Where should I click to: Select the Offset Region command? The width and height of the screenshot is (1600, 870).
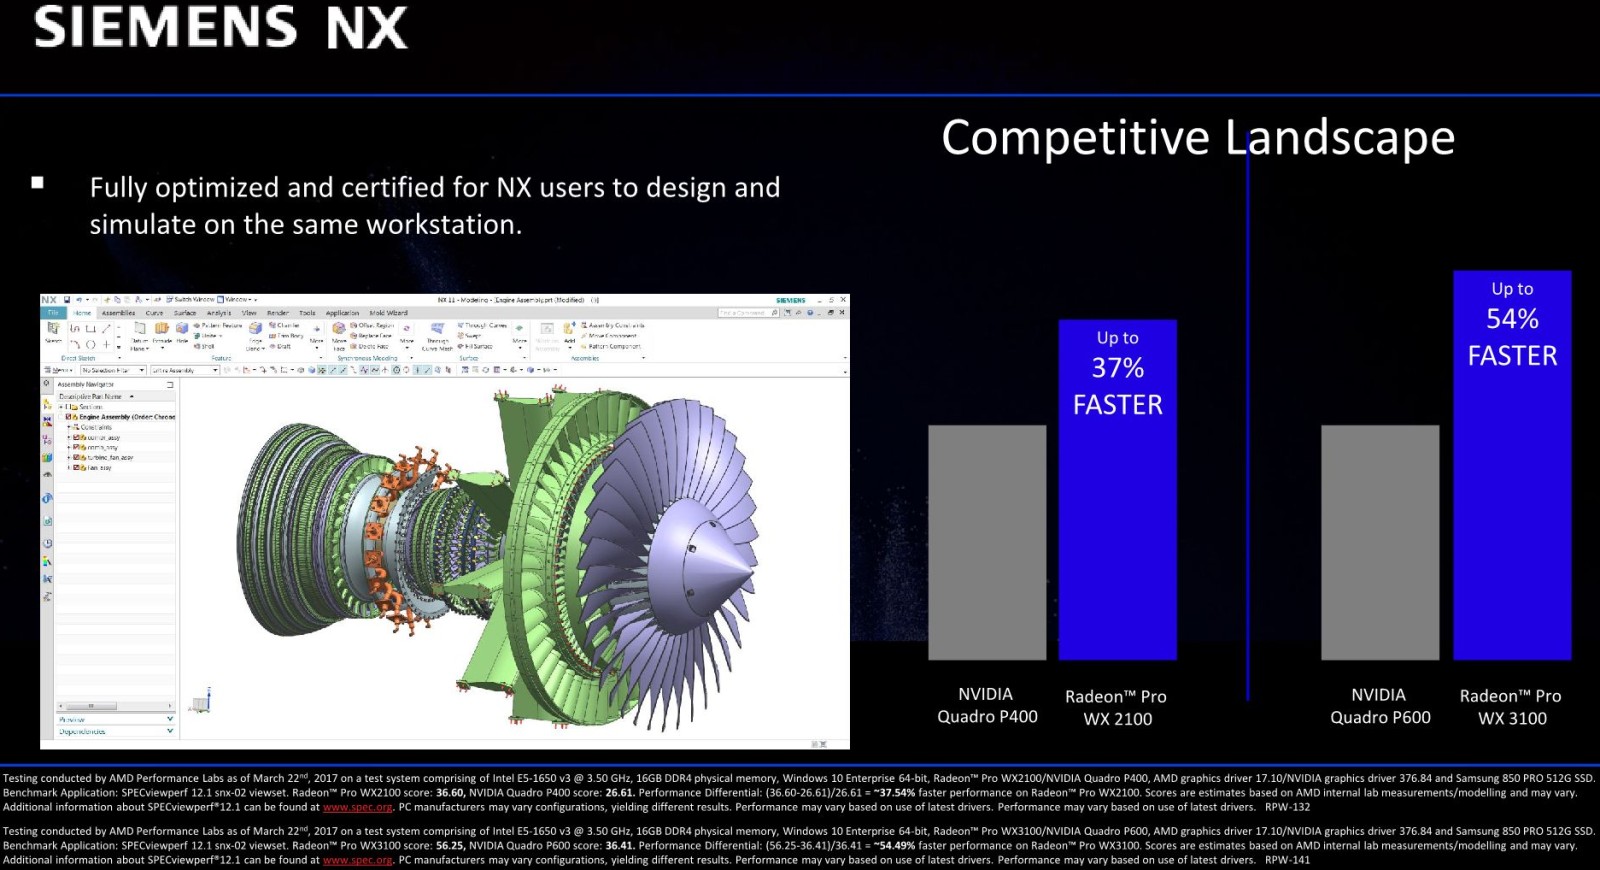[x=372, y=325]
